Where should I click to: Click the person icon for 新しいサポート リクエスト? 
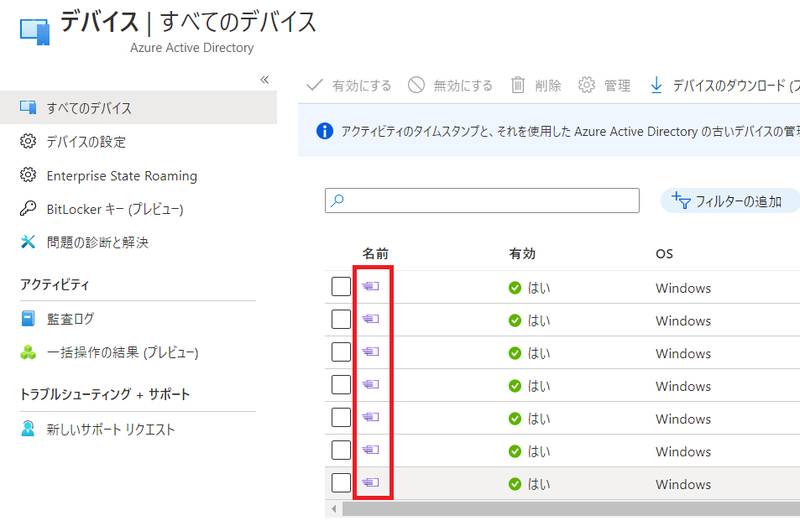click(28, 429)
